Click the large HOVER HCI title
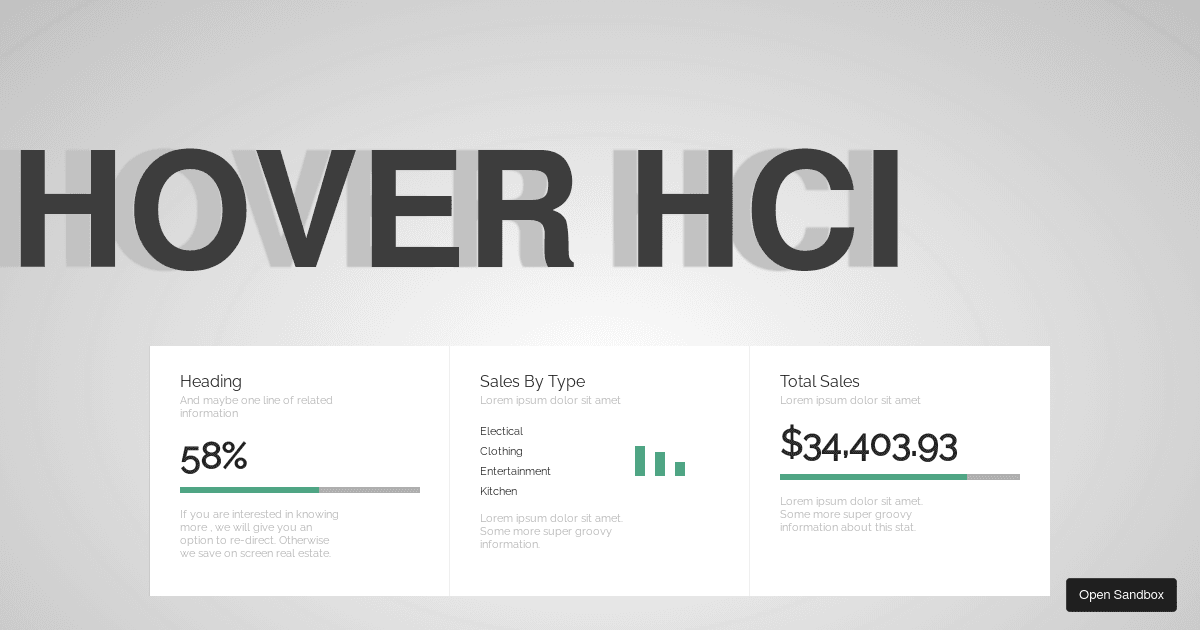The height and width of the screenshot is (630, 1200). tap(458, 210)
